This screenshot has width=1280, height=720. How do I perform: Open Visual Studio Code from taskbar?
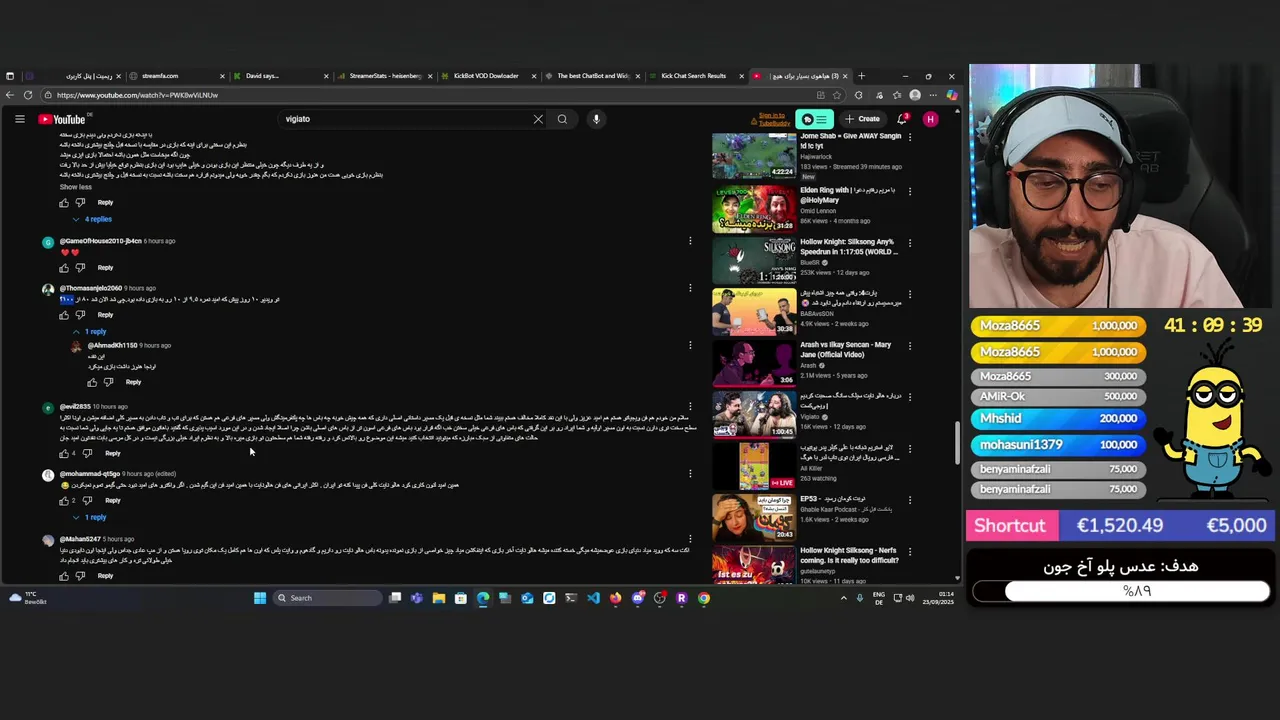pyautogui.click(x=593, y=598)
